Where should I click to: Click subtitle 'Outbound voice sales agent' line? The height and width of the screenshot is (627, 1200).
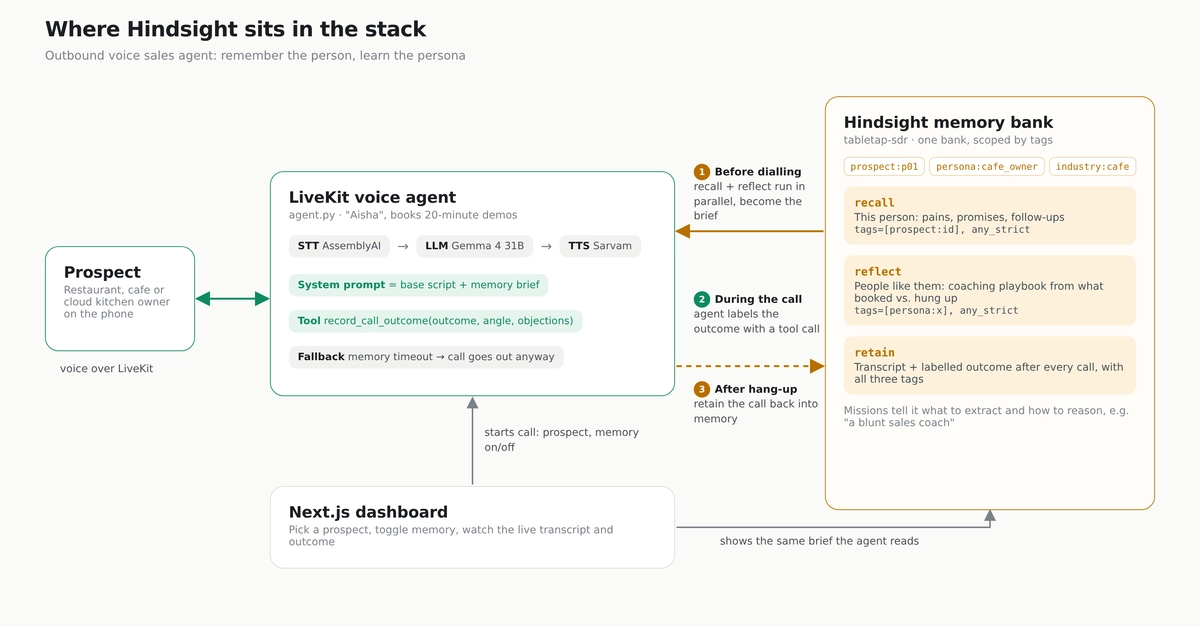click(x=255, y=55)
